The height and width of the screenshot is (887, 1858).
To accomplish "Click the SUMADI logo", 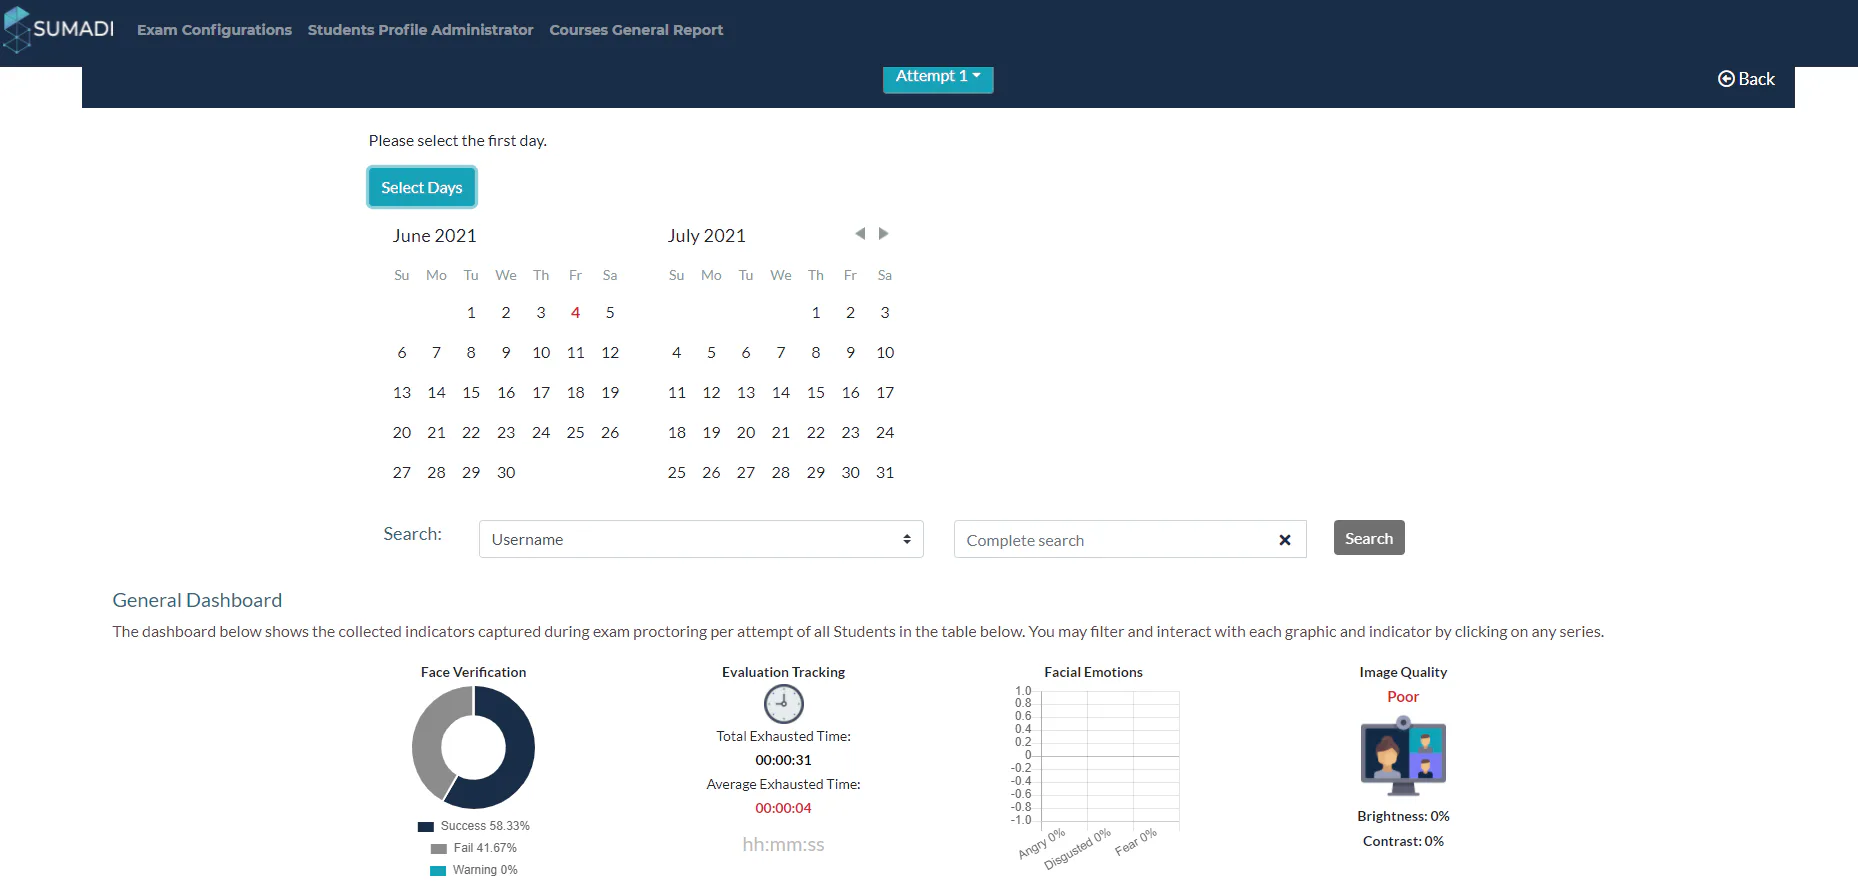I will pyautogui.click(x=59, y=29).
